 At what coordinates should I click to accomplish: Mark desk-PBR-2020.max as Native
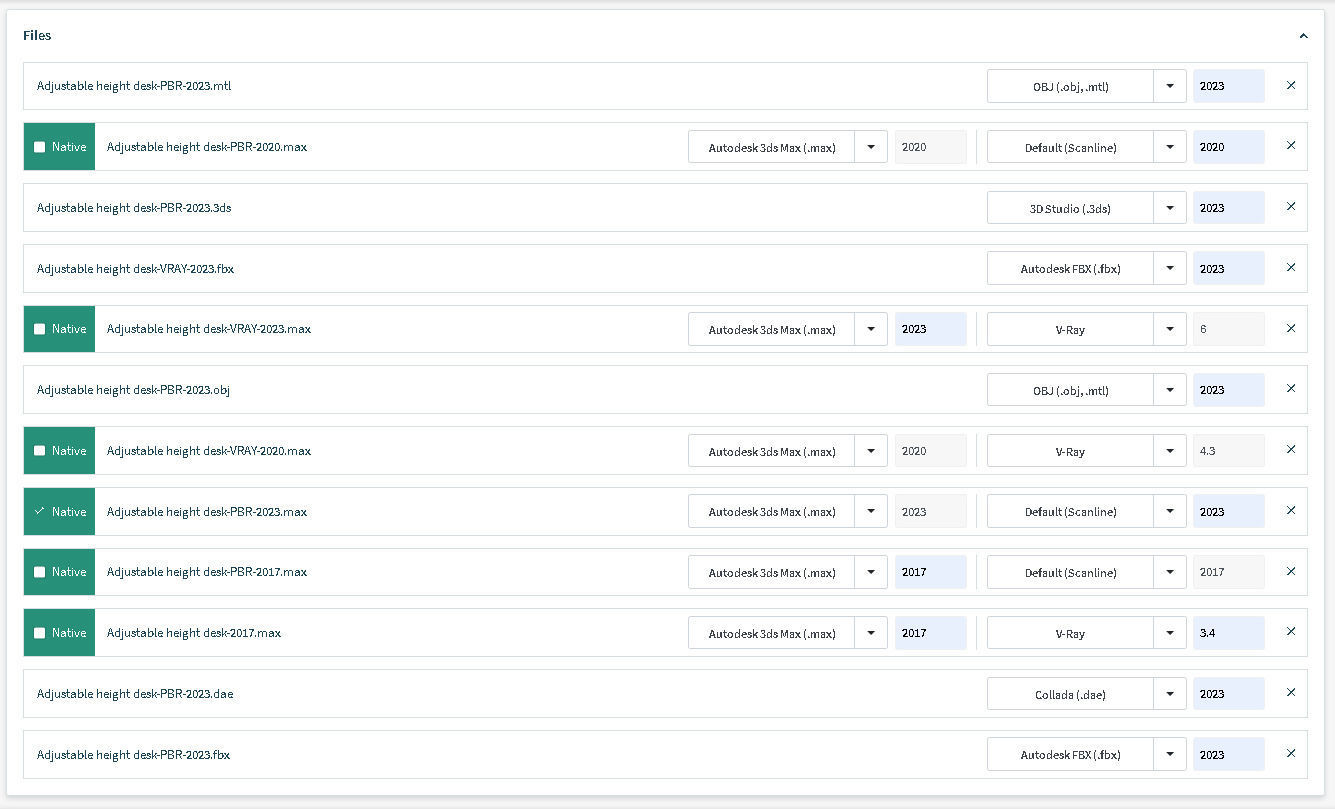pos(40,147)
